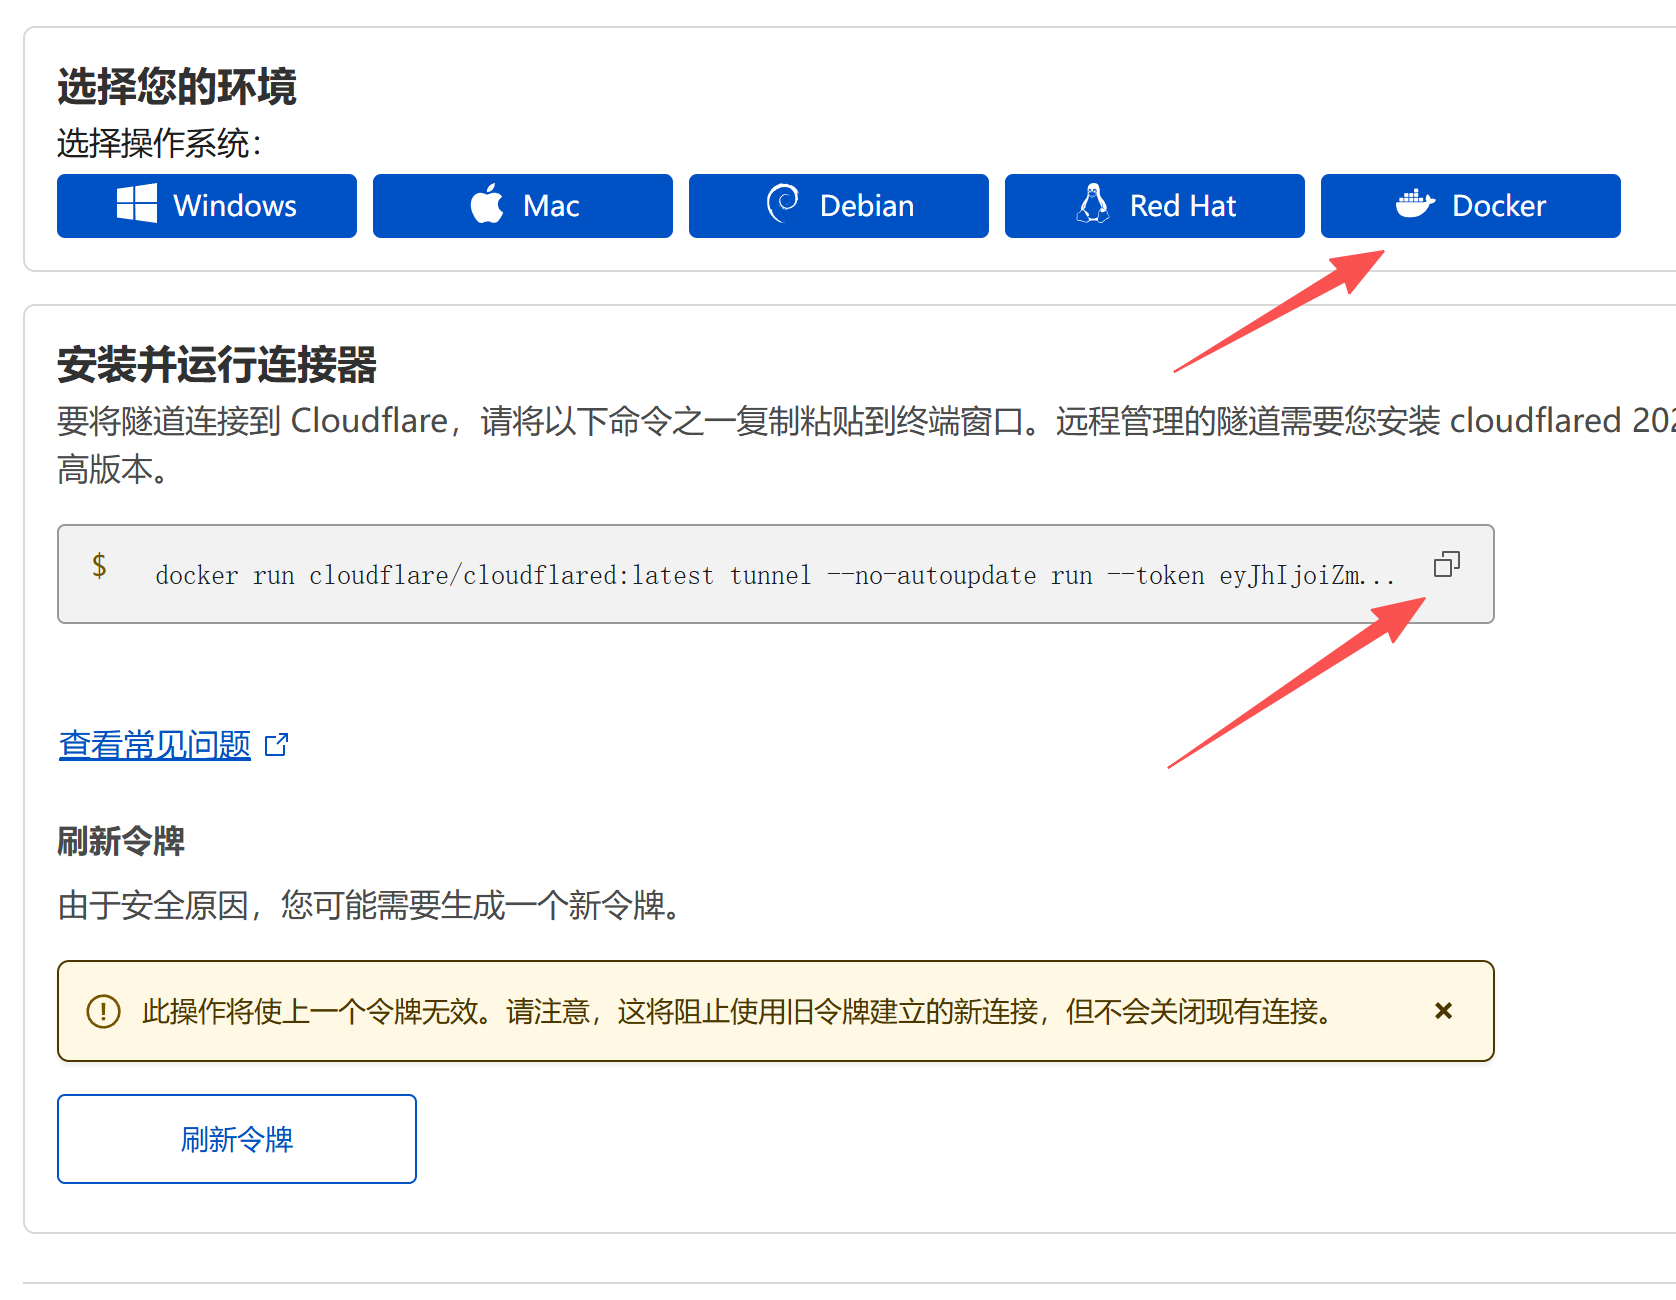This screenshot has height=1300, width=1676.
Task: Open the 查看常见问题 link
Action: 155,745
